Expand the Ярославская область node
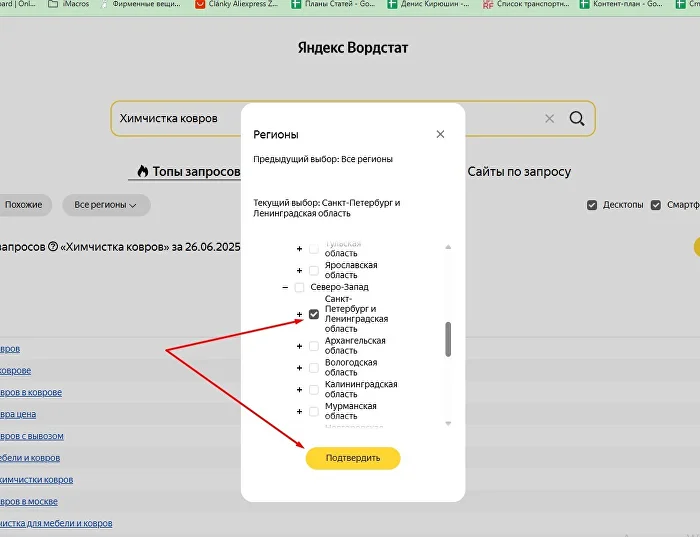The width and height of the screenshot is (700, 537). point(300,271)
